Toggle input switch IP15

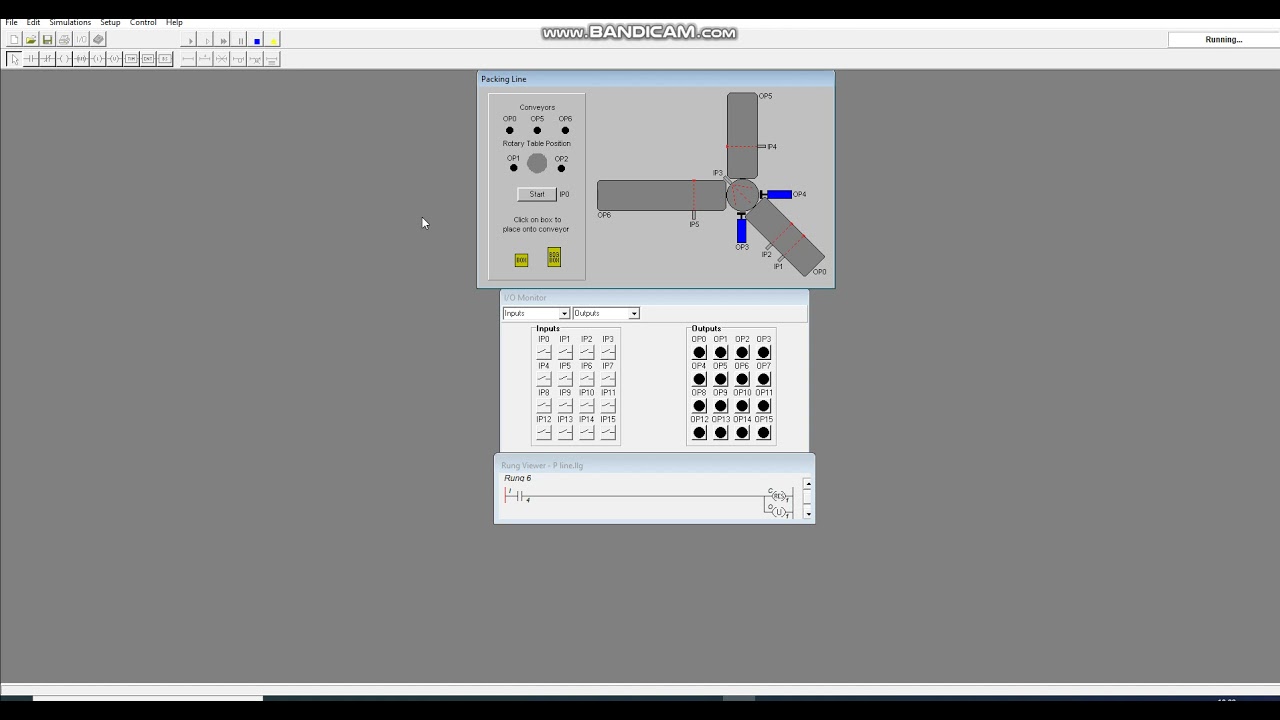coord(608,433)
